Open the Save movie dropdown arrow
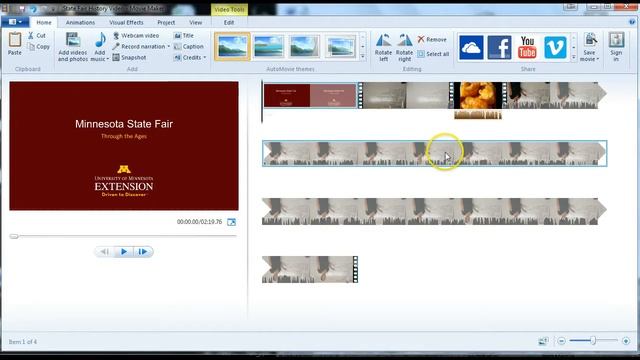Viewport: 640px width, 360px height. coord(598,59)
